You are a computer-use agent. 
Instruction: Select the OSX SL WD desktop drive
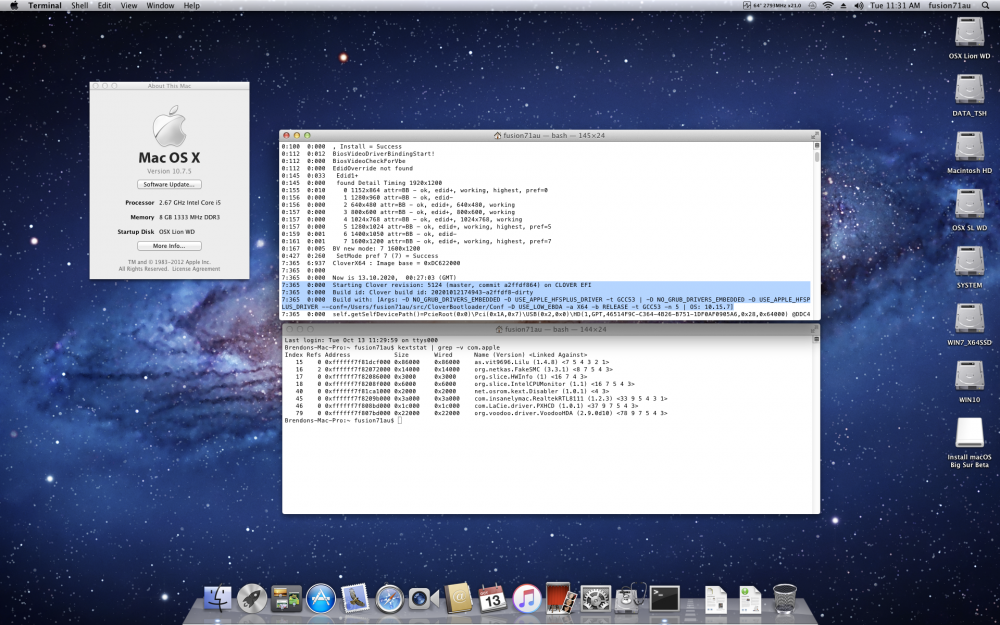point(969,209)
